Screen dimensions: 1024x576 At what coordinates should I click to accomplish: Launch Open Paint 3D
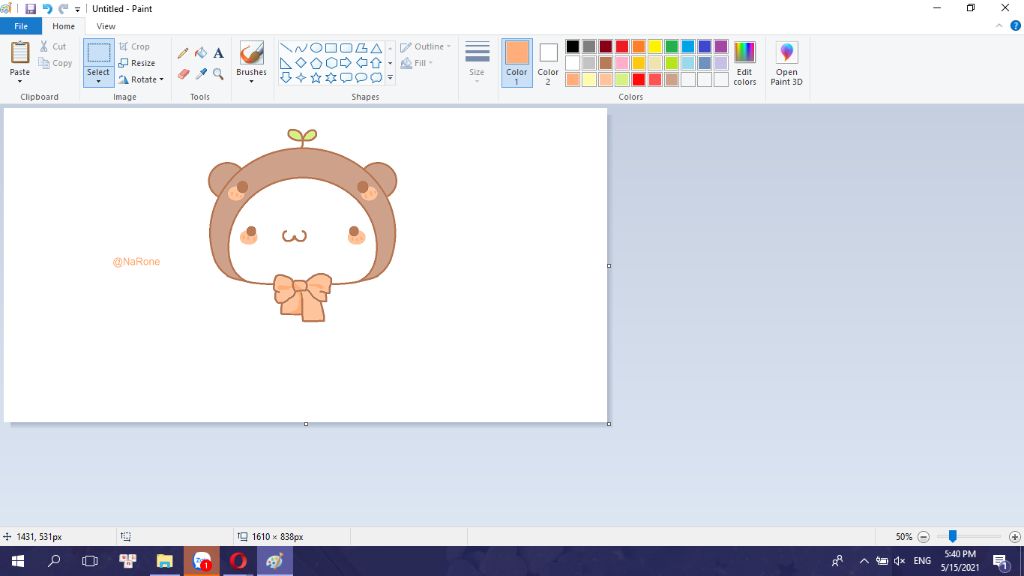click(x=786, y=63)
